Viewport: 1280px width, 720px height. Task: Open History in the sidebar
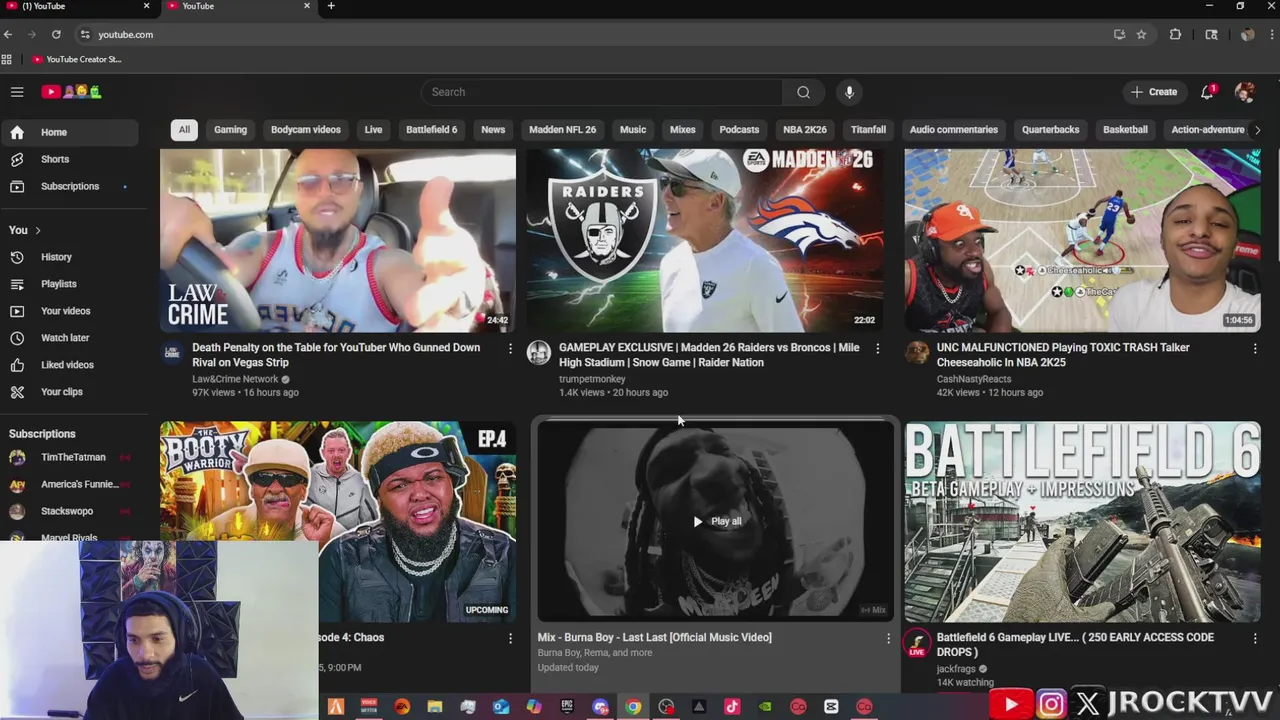click(x=69, y=257)
